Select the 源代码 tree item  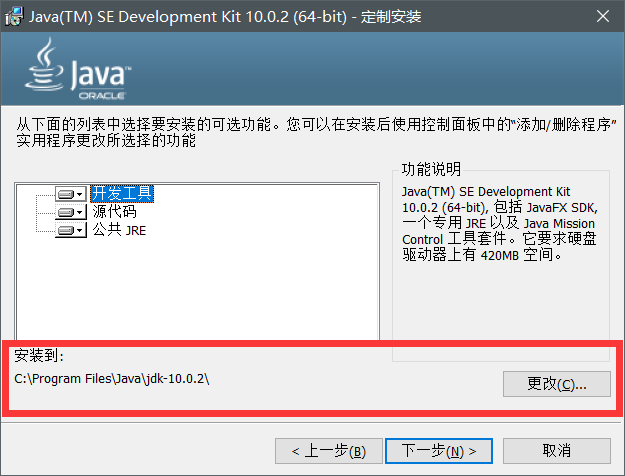[x=115, y=212]
